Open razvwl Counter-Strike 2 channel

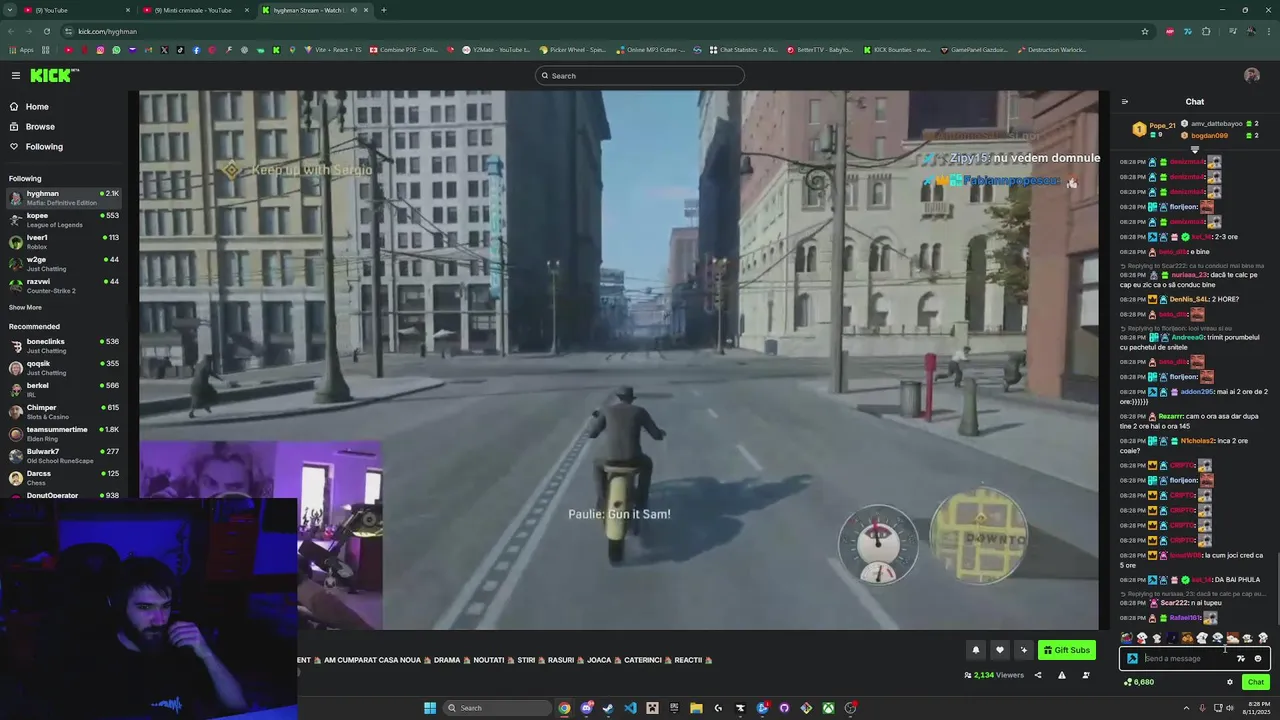tap(64, 286)
